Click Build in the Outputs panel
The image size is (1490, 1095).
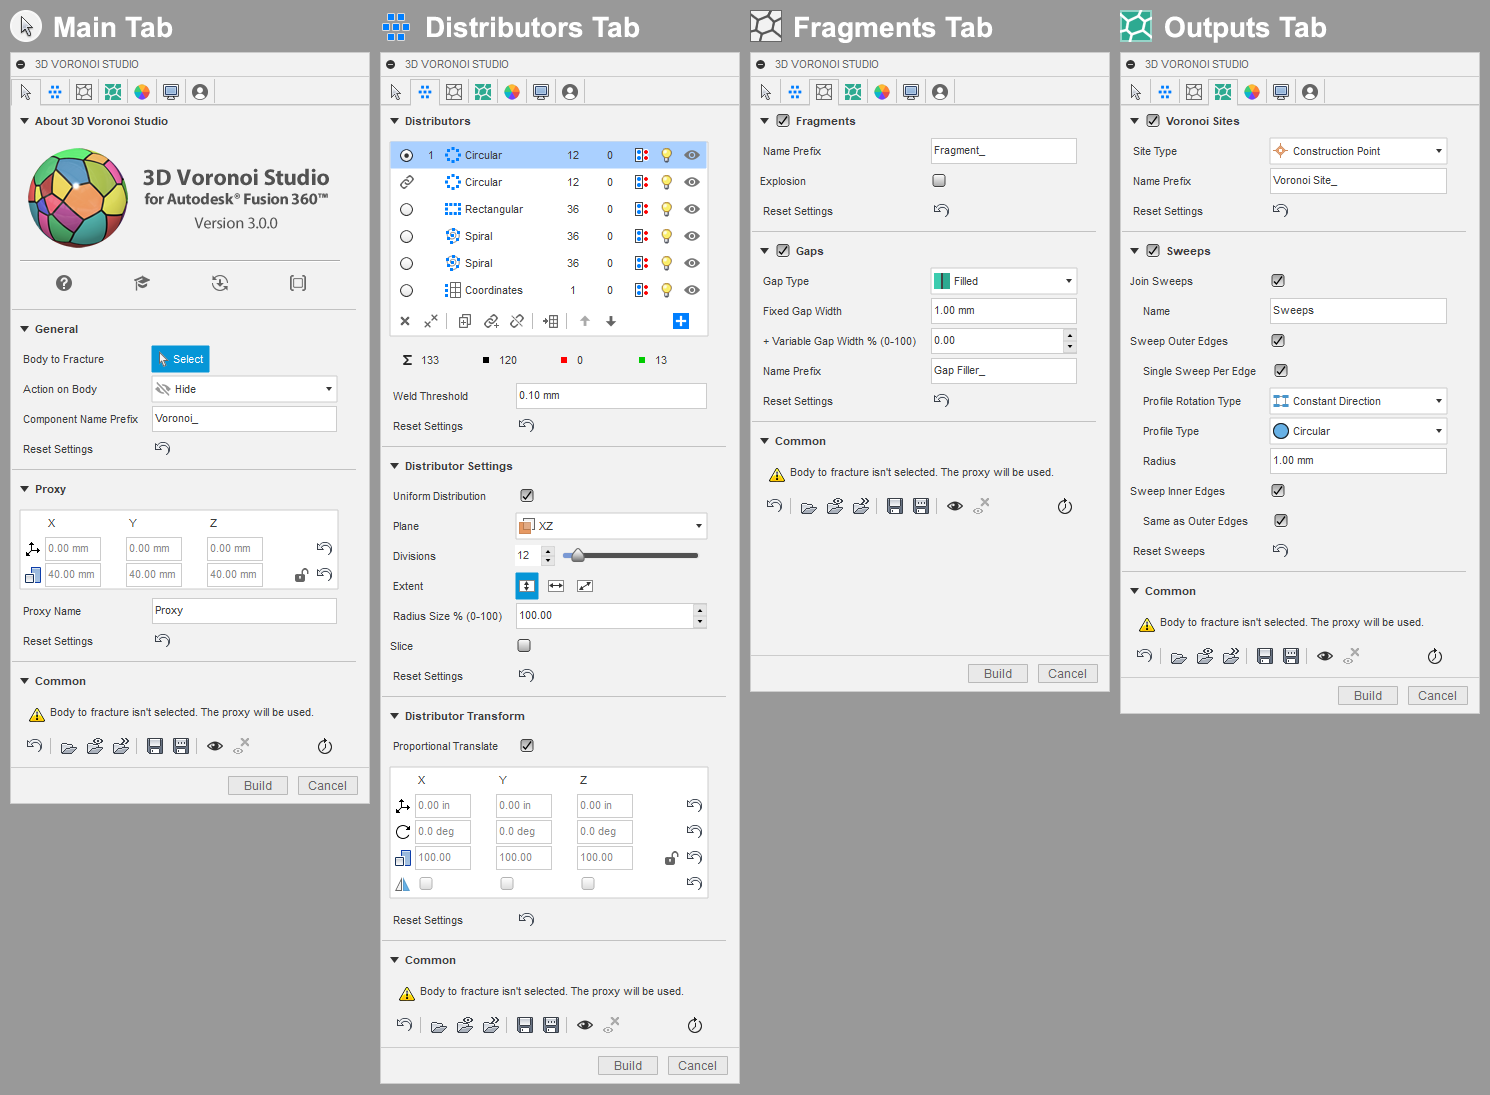click(1368, 696)
